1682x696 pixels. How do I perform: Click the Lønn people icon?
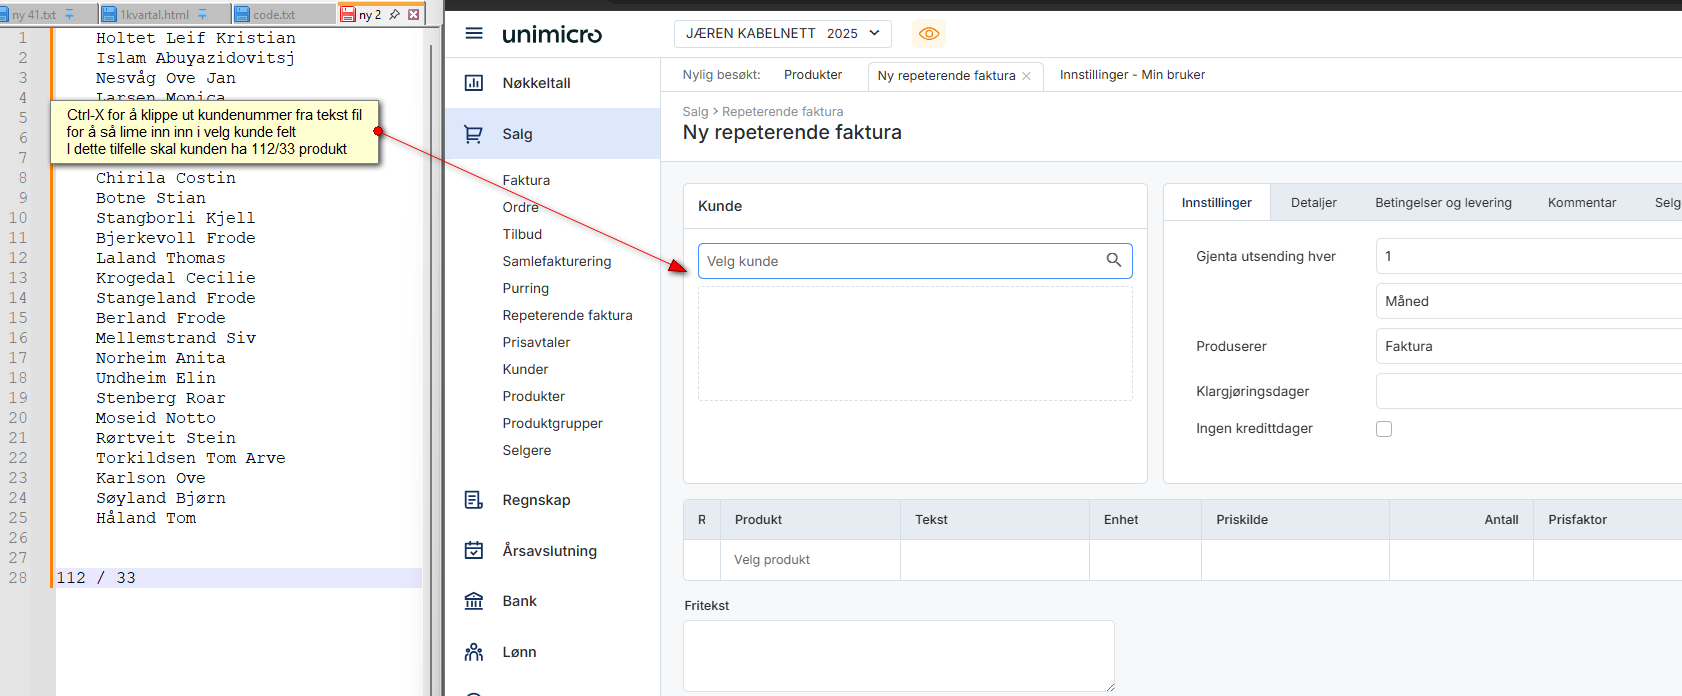click(474, 652)
